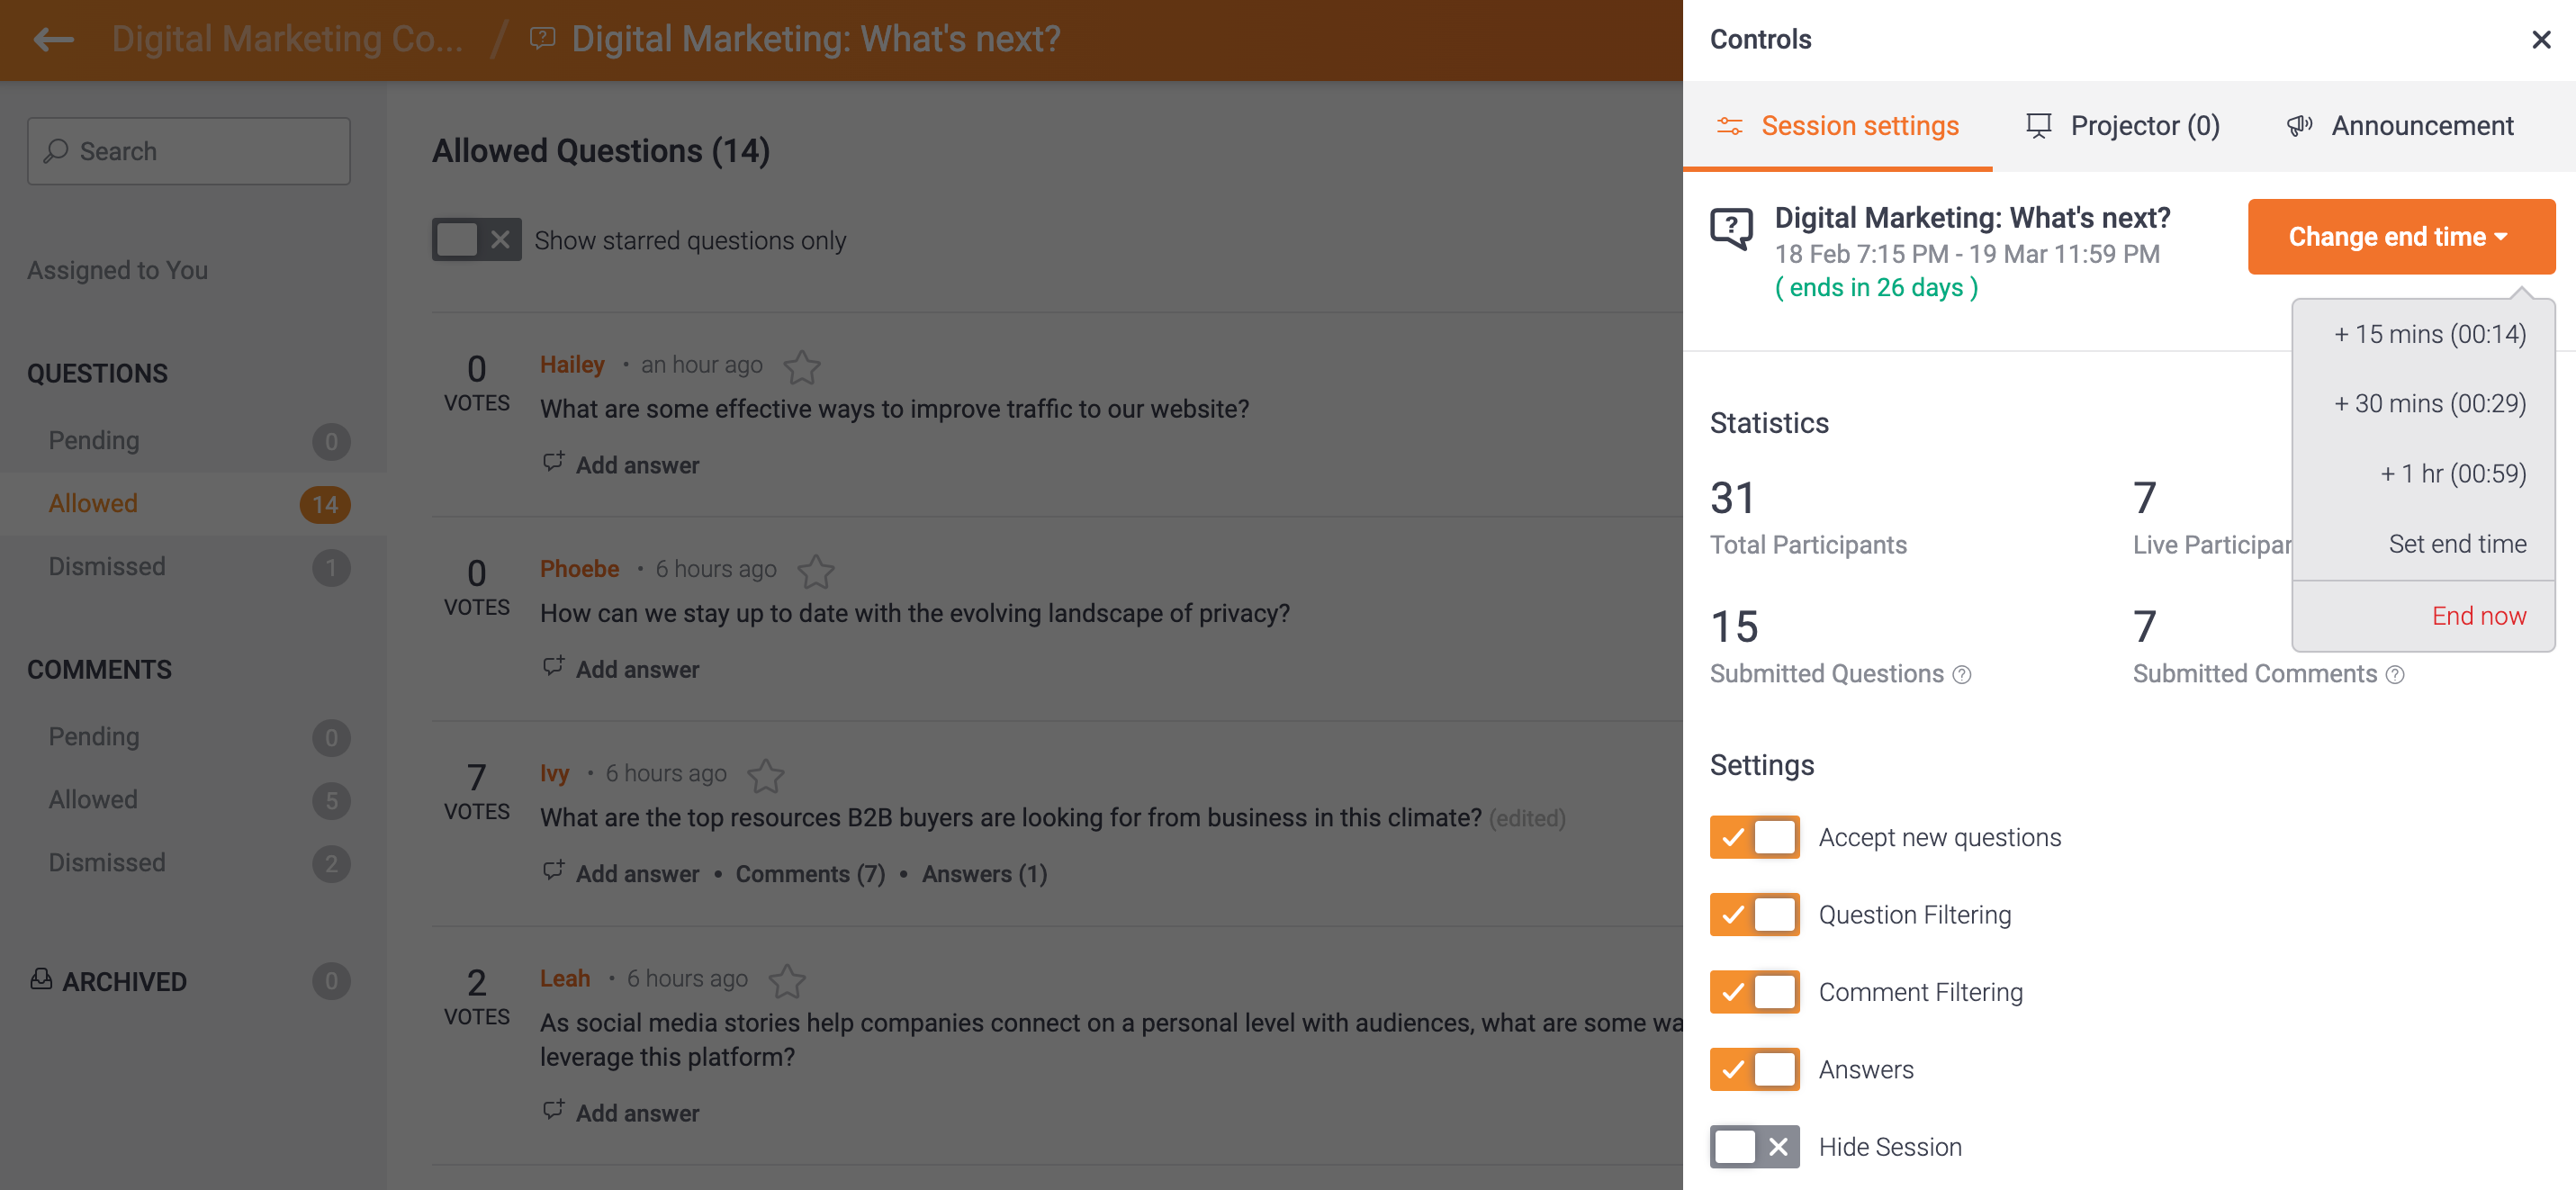Viewport: 2576px width, 1190px height.
Task: Select Dismissed under Questions
Action: (x=193, y=567)
